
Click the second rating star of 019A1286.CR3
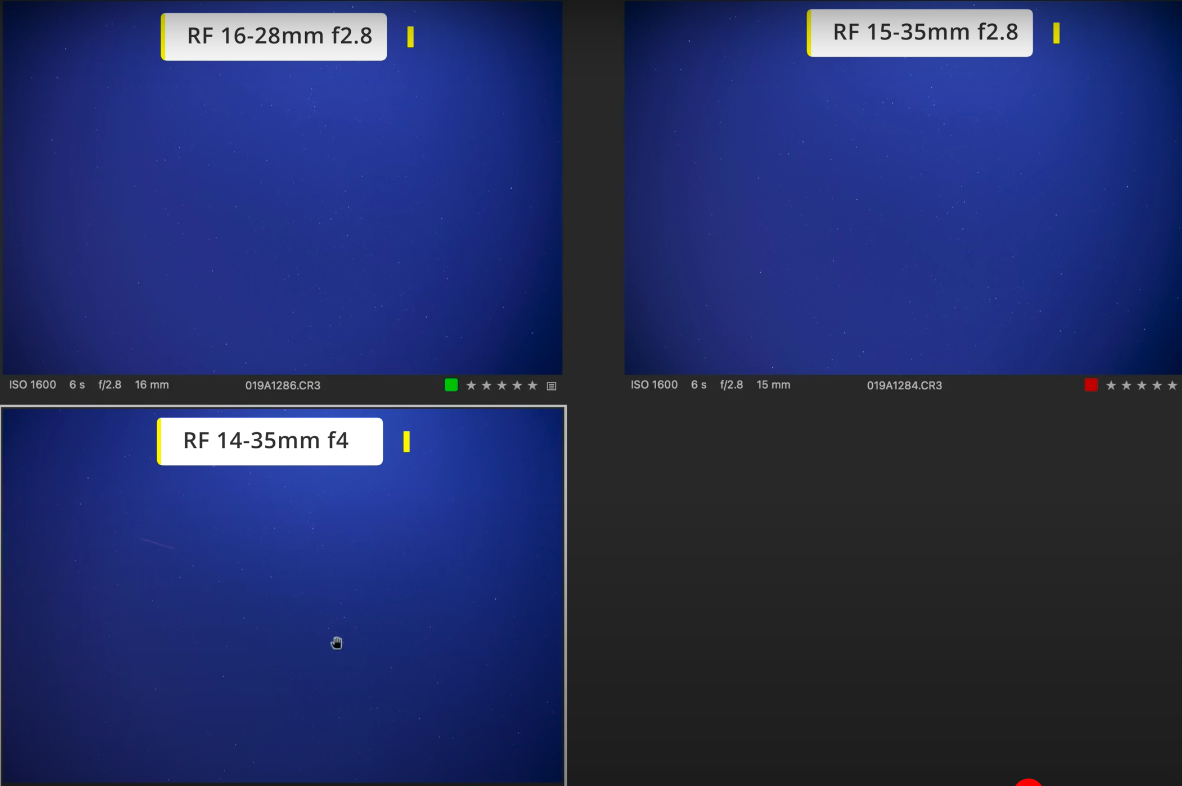click(486, 386)
